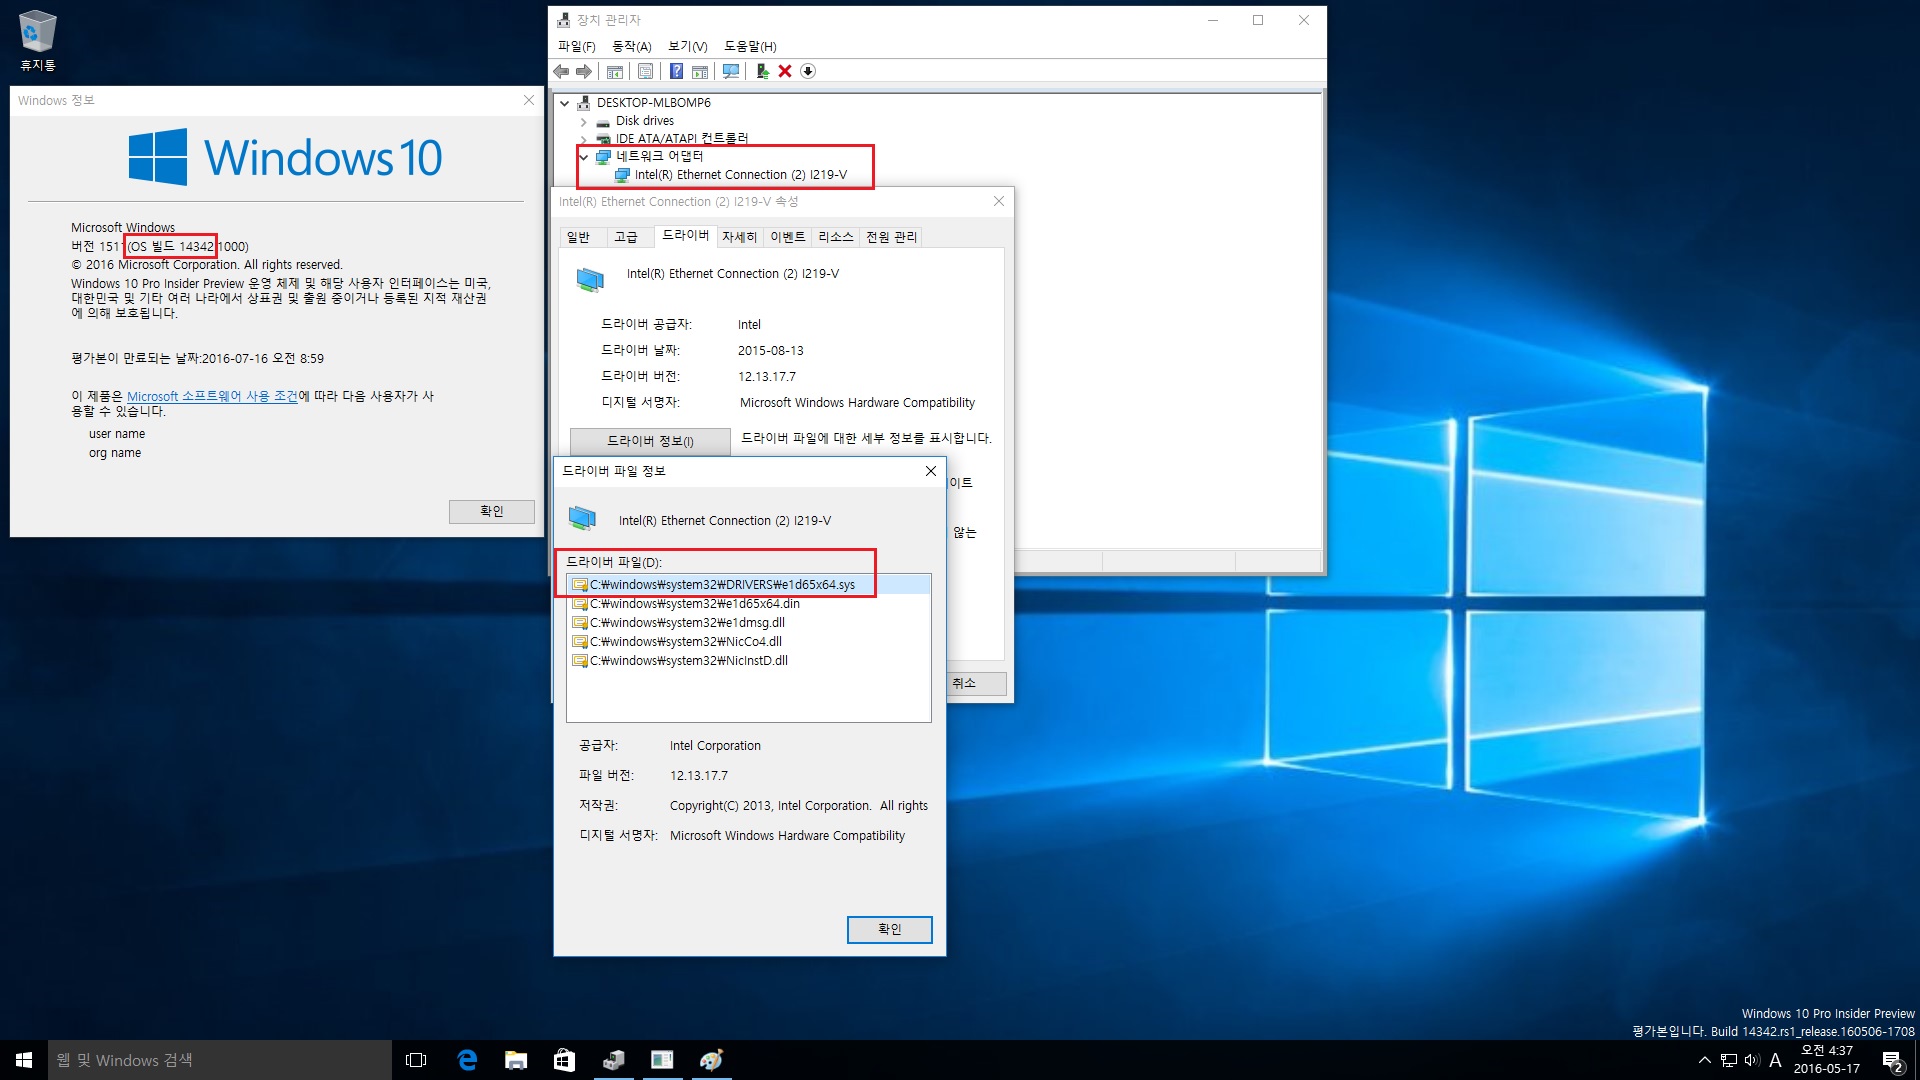
Task: Click the taskbar search box 웹 및 Windows 검색
Action: 220,1060
